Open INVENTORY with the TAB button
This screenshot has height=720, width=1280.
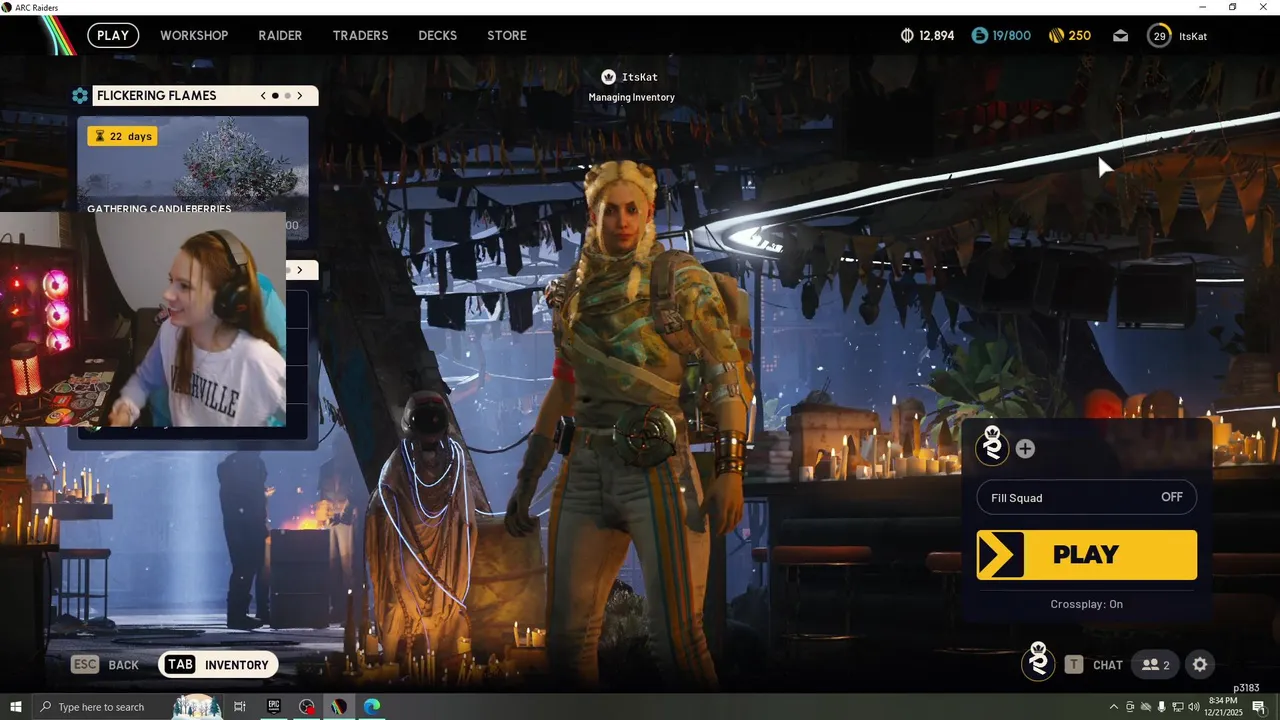[x=218, y=665]
